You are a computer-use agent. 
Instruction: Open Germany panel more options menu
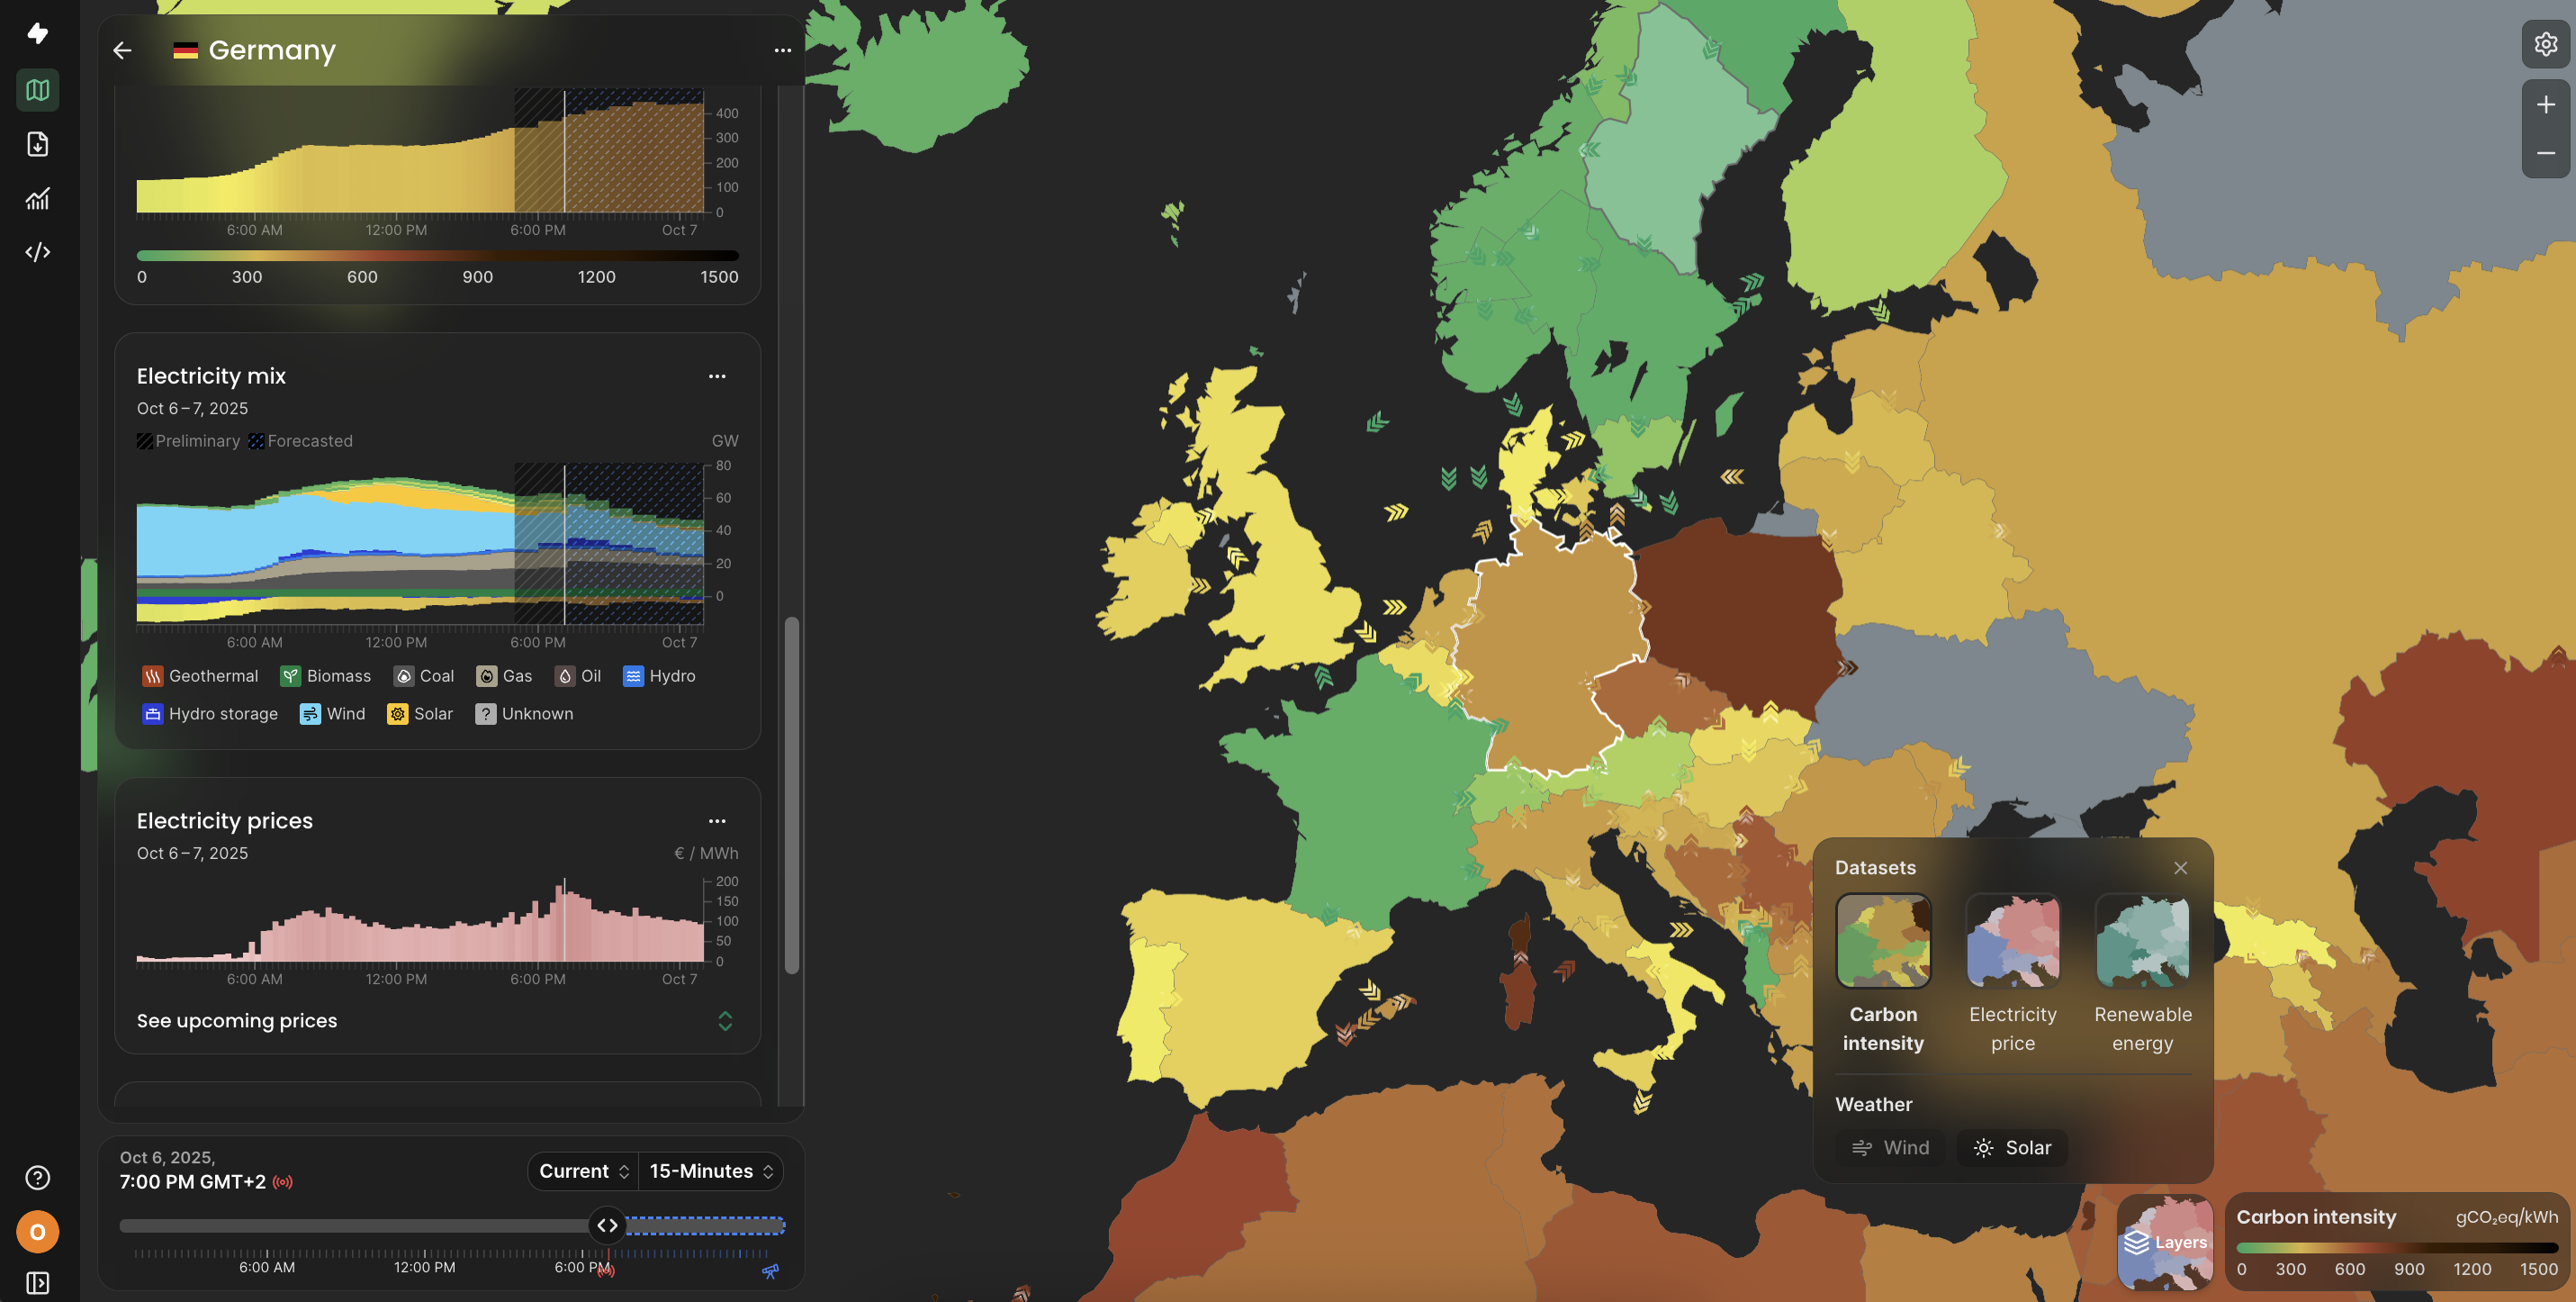click(782, 50)
